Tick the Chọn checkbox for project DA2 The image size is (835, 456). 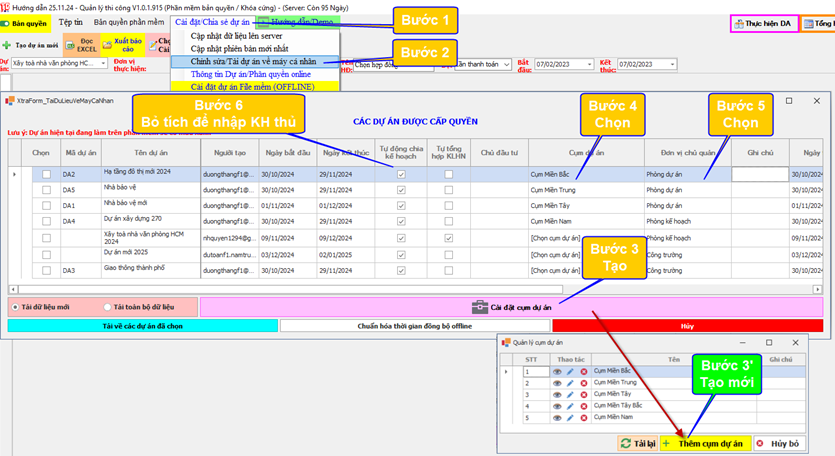point(46,174)
